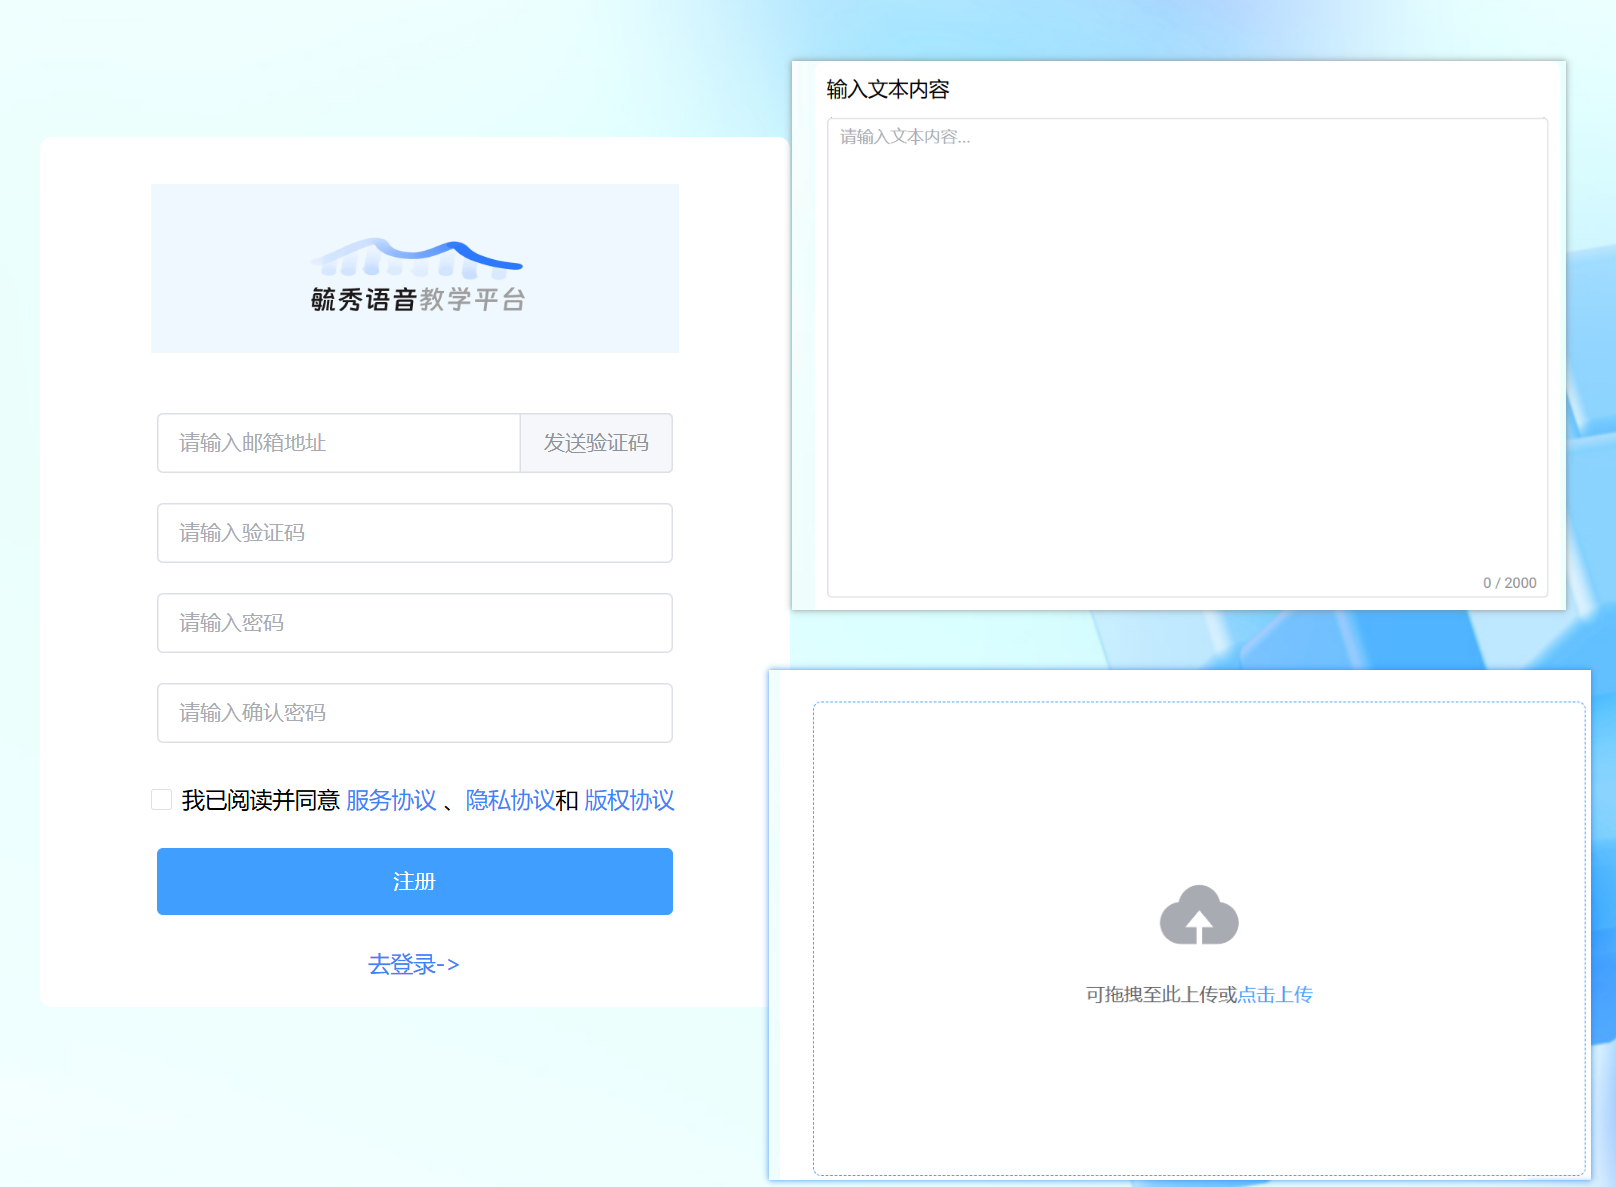Check the 我已阅读并同意 agreement checkbox
Image resolution: width=1616 pixels, height=1187 pixels.
pyautogui.click(x=161, y=799)
